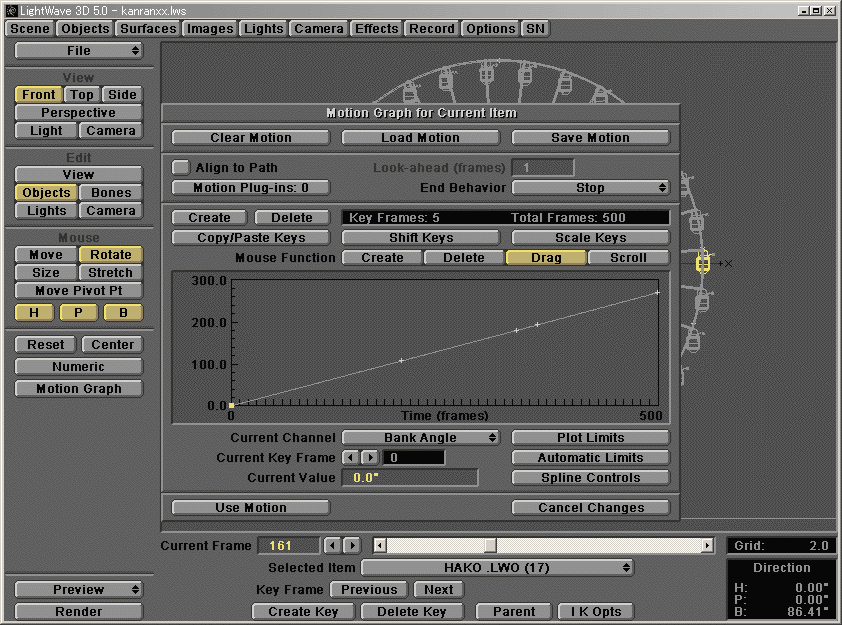
Task: Open the Scene menu
Action: (28, 29)
